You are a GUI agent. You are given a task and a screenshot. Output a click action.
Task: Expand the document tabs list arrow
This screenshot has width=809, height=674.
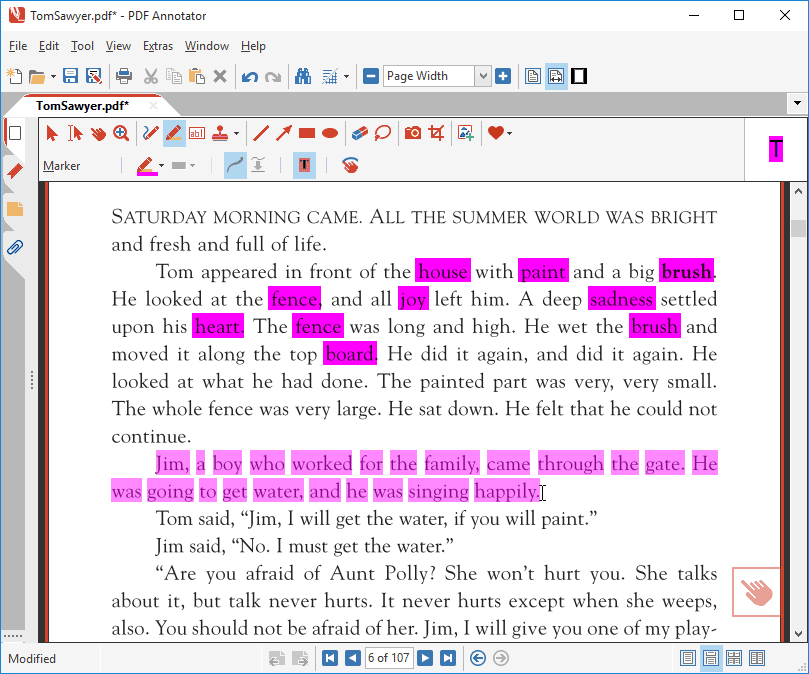click(x=798, y=103)
